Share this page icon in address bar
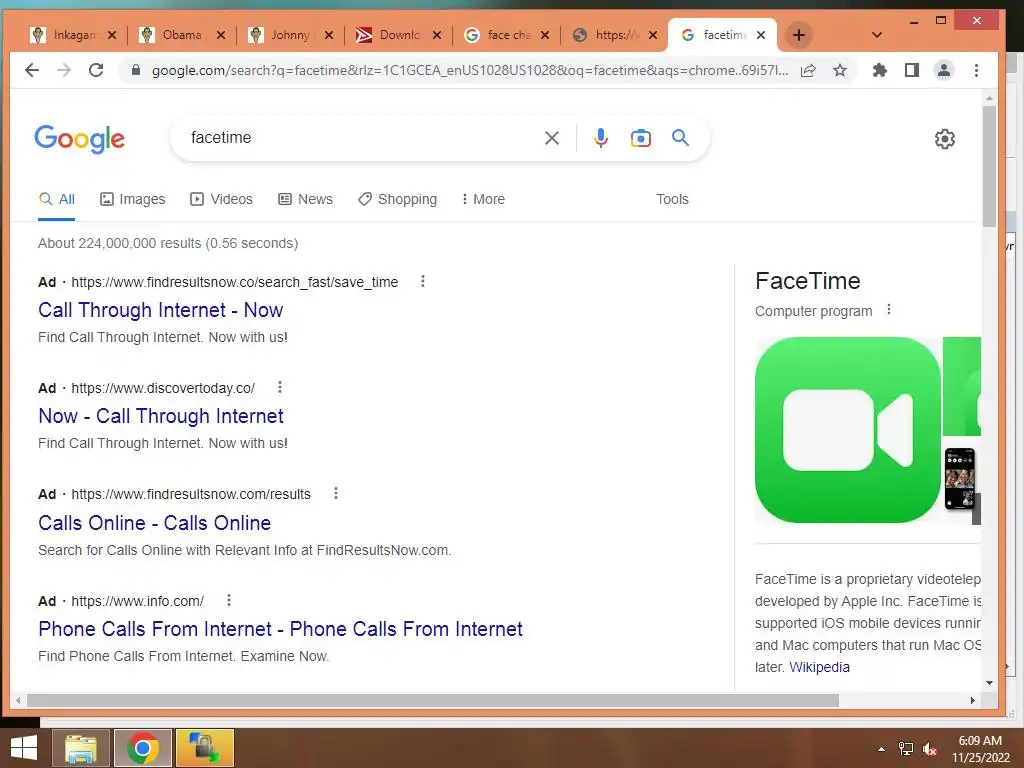Viewport: 1024px width, 768px height. point(808,71)
